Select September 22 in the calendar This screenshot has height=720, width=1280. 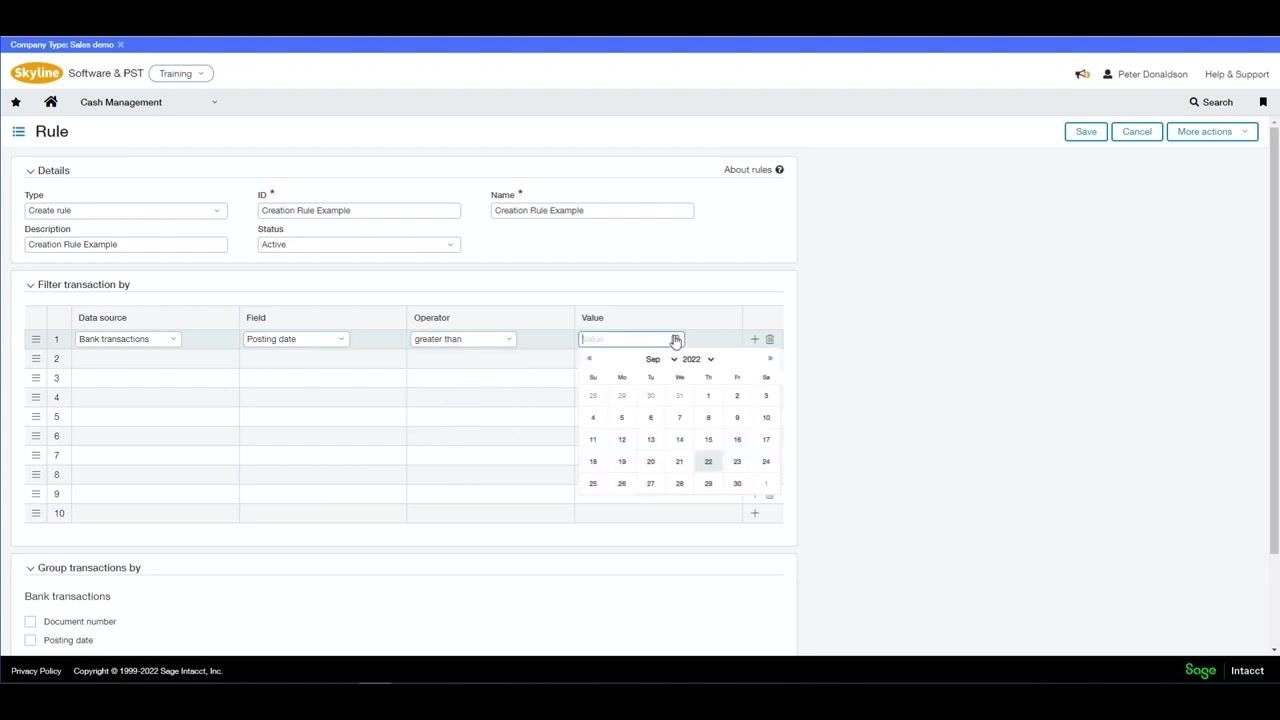click(708, 461)
